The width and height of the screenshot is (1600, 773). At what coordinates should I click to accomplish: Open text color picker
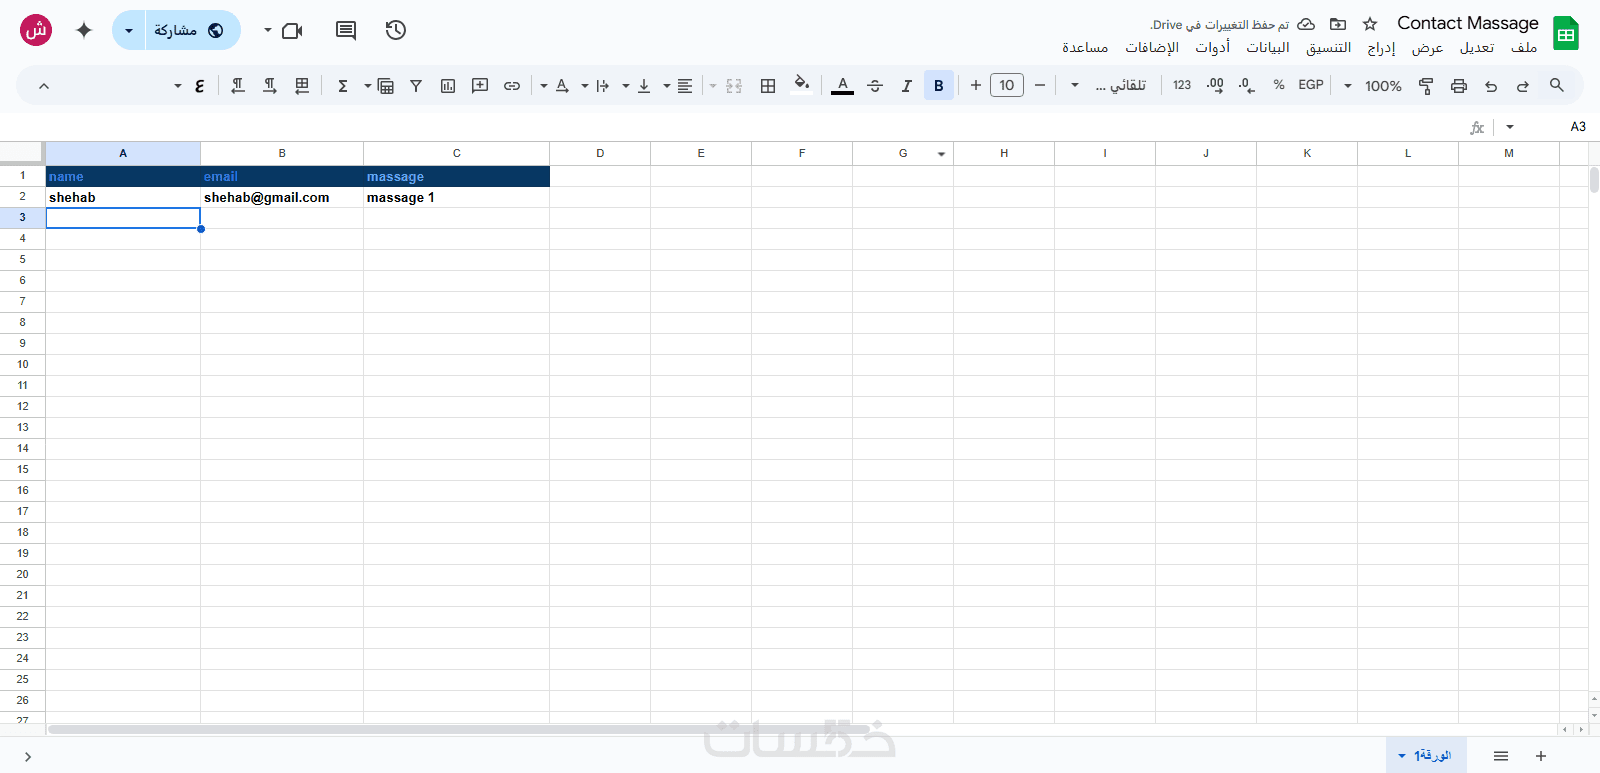[843, 86]
